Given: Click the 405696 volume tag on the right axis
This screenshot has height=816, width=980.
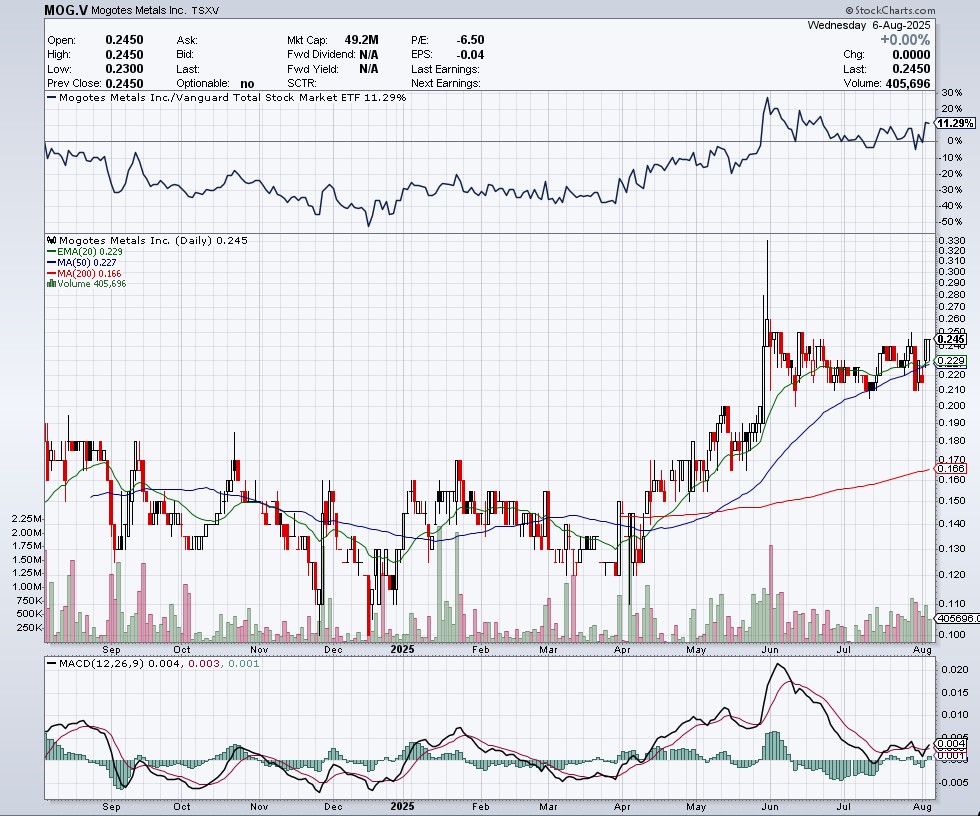Looking at the screenshot, I should coord(956,618).
